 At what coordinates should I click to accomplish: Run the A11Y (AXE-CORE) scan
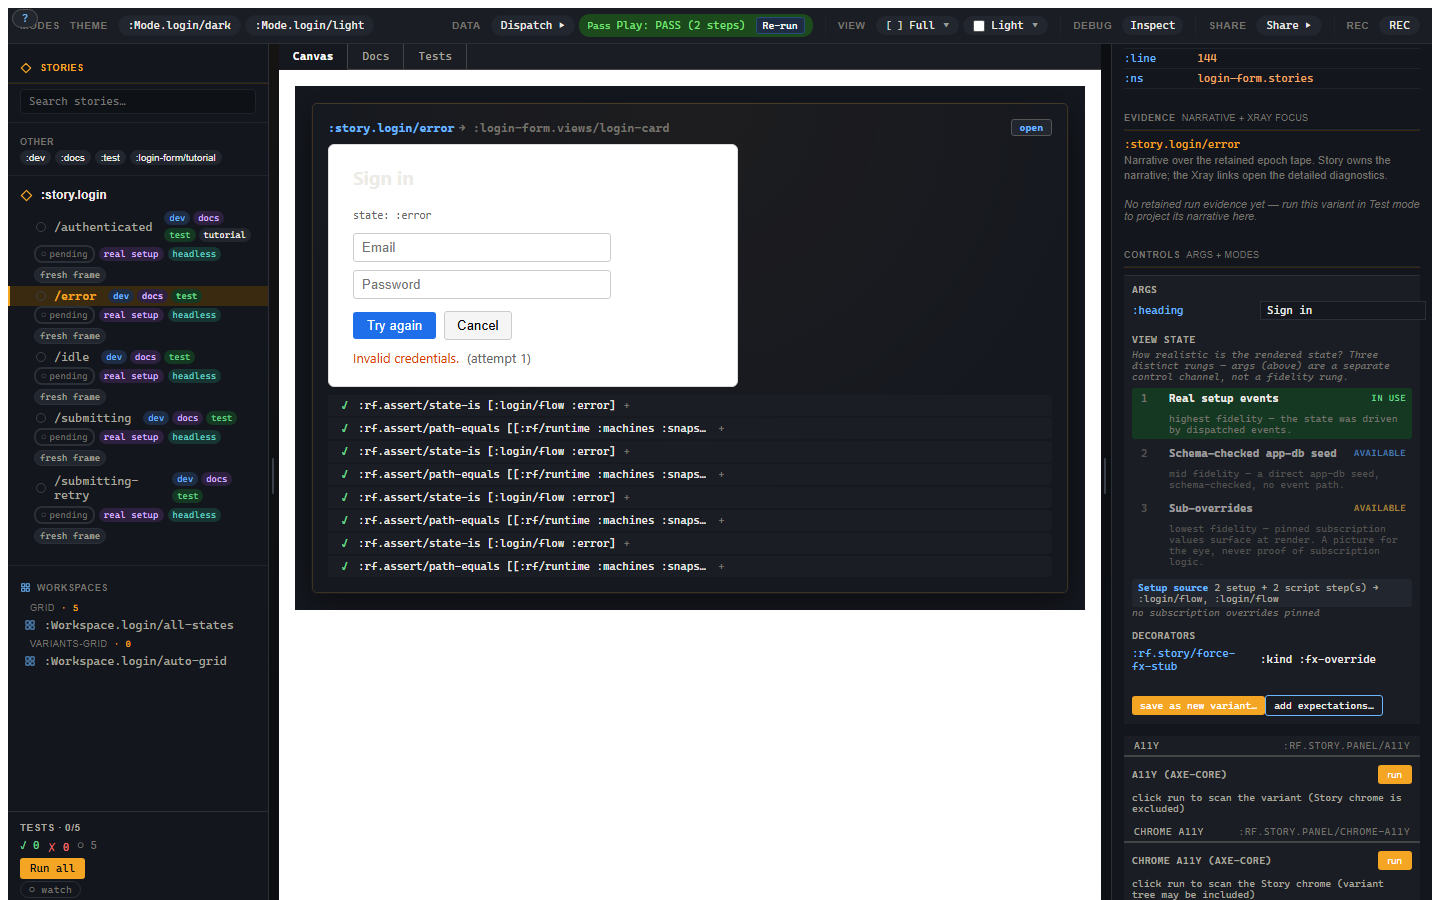1394,775
